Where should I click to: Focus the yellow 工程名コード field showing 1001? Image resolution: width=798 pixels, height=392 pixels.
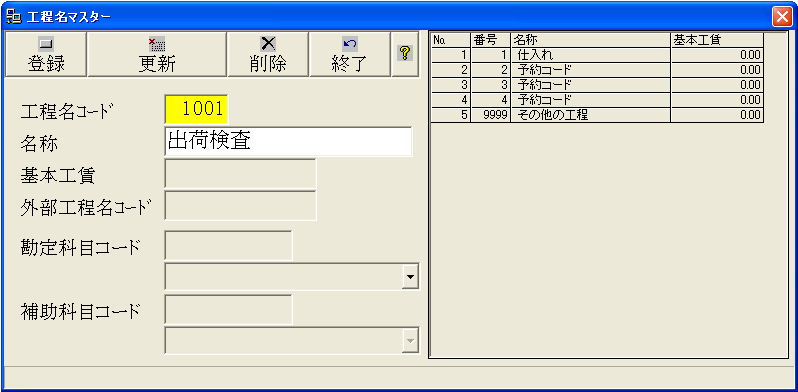(x=196, y=109)
